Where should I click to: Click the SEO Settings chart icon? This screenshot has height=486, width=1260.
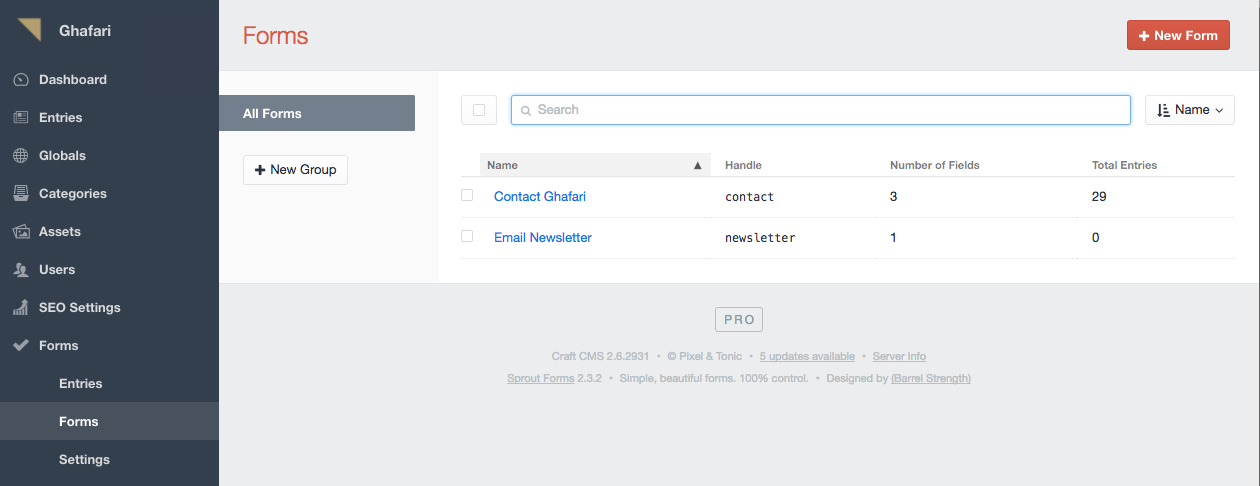(21, 308)
